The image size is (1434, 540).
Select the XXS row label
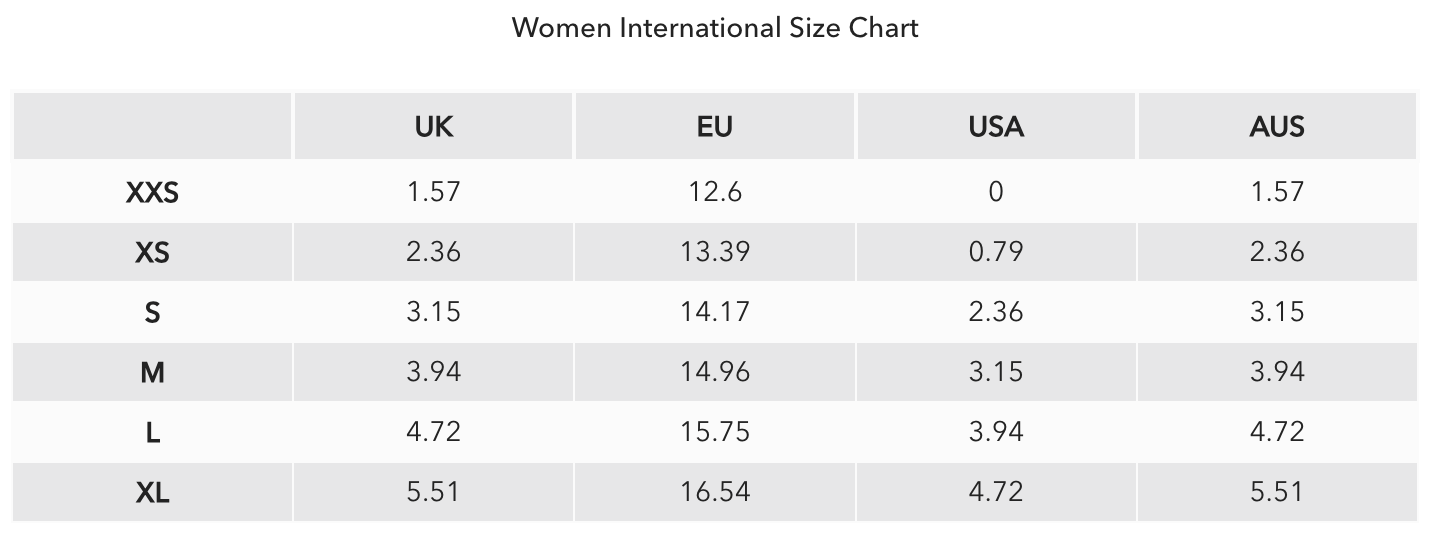152,192
